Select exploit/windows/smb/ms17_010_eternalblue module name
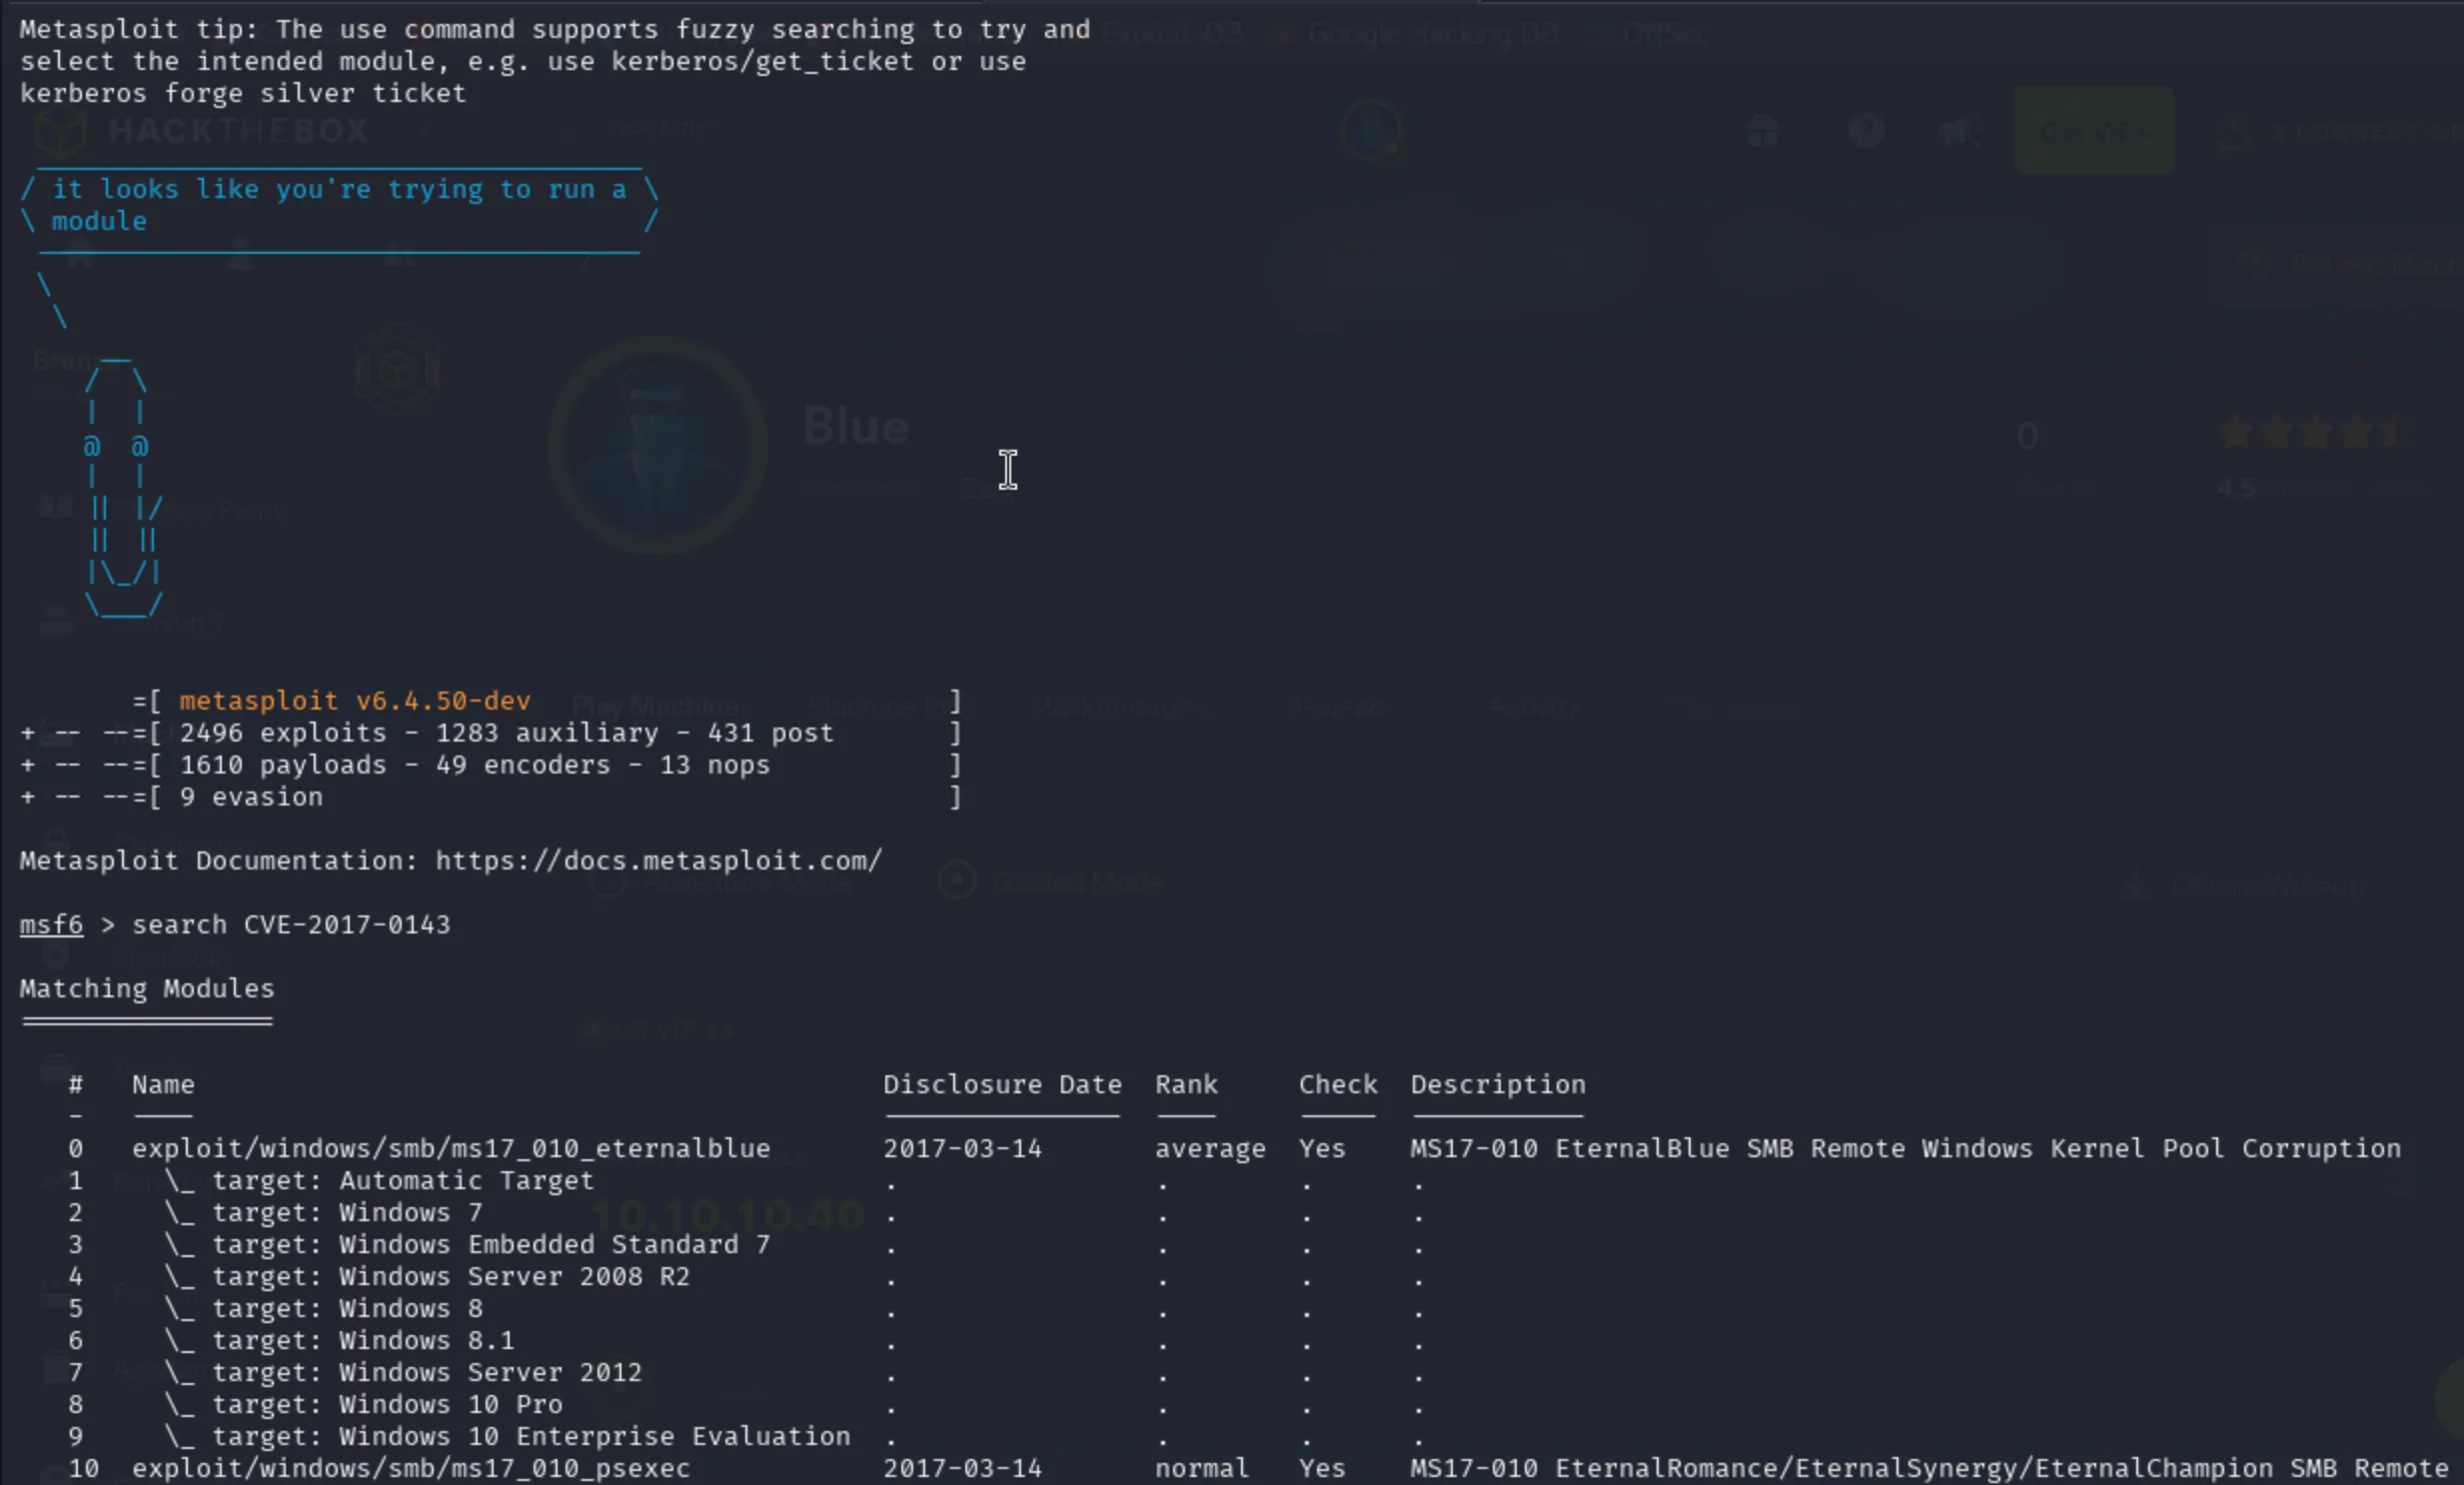 click(451, 1148)
